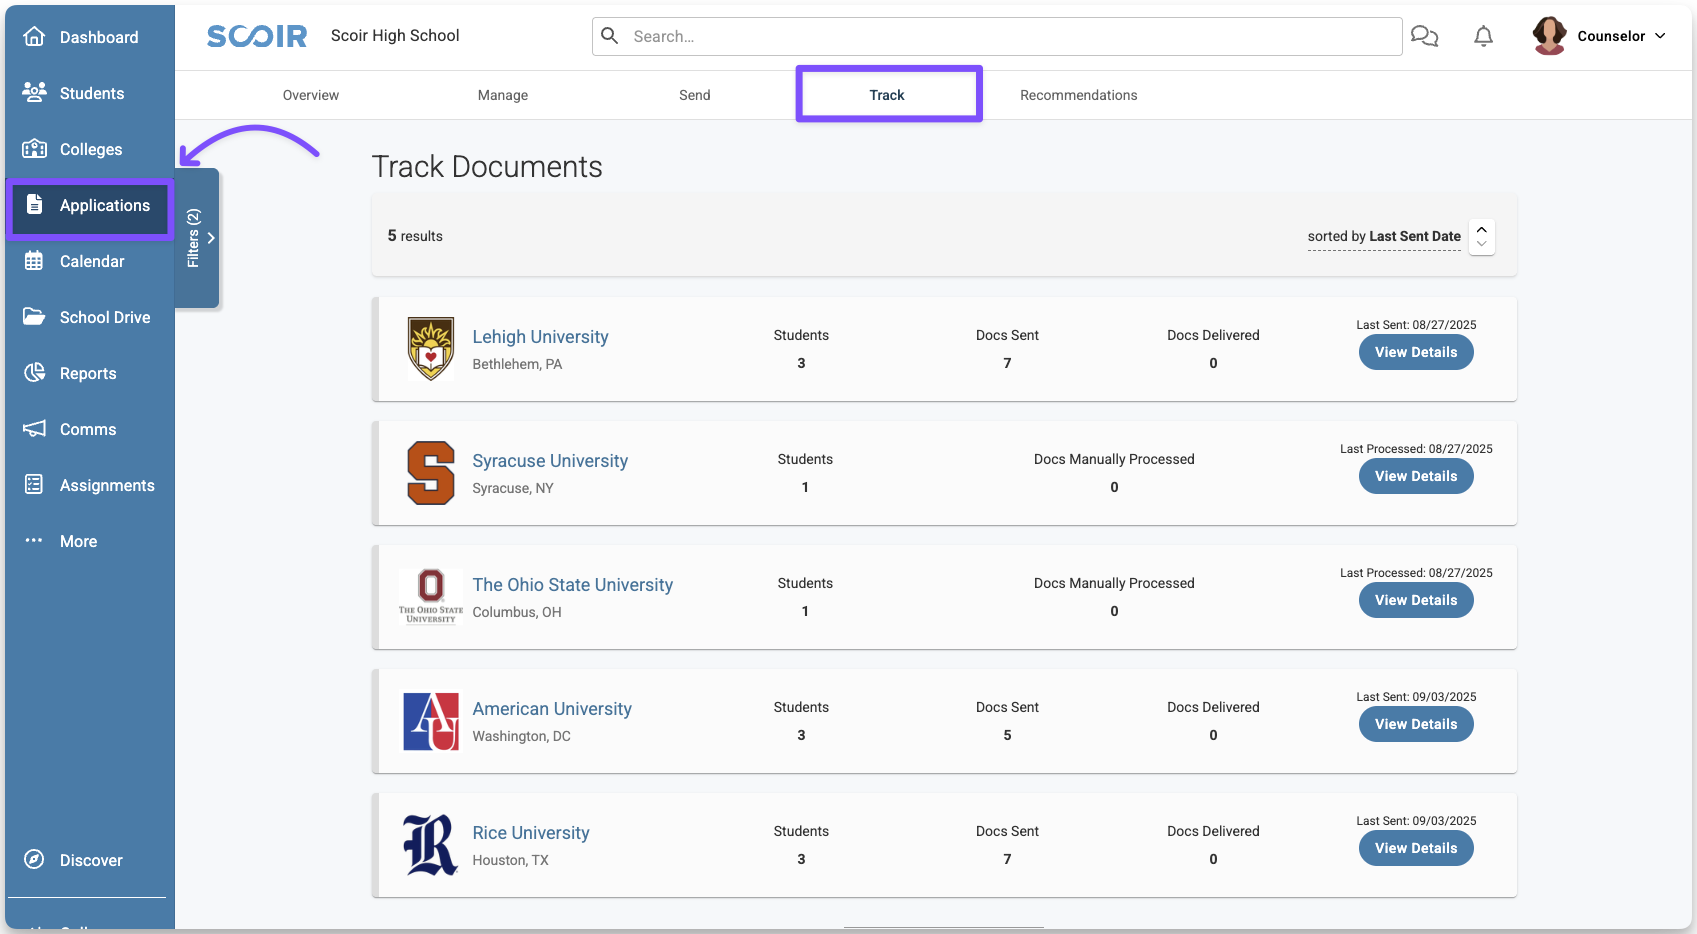Screen dimensions: 1697x934
Task: Click 'Houston, TX' location text
Action: 510,860
